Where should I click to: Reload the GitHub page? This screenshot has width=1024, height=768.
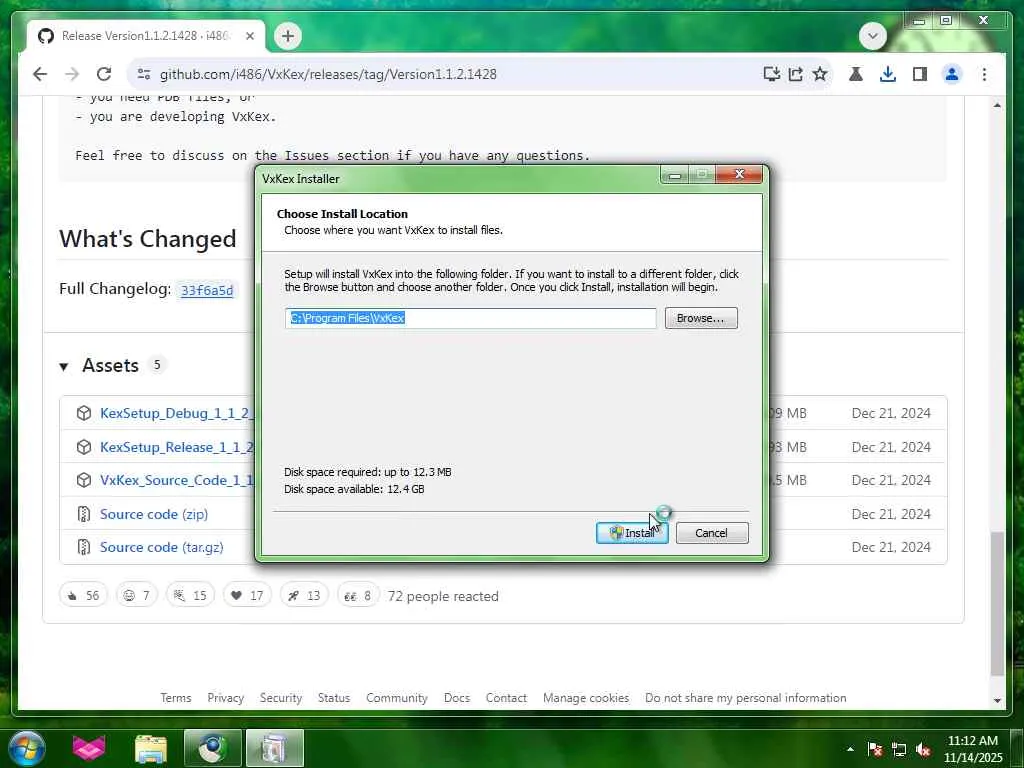pyautogui.click(x=104, y=74)
